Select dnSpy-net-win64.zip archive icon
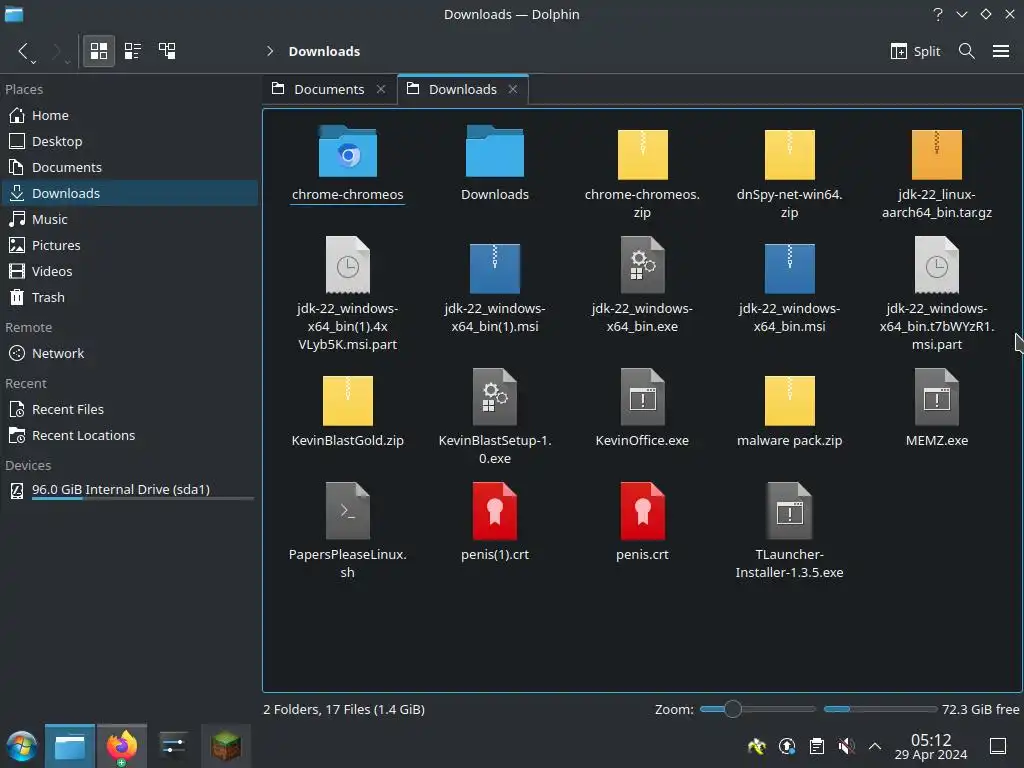This screenshot has width=1024, height=768. tap(790, 154)
